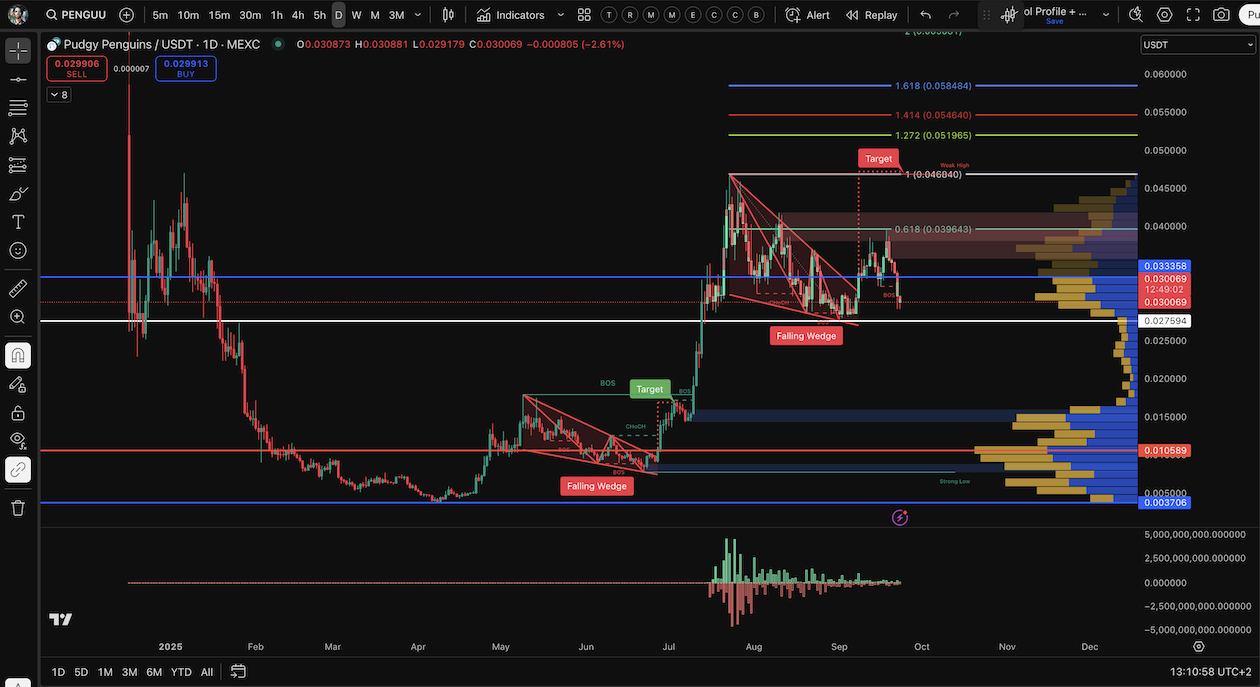Image resolution: width=1260 pixels, height=687 pixels.
Task: Expand the collapsed indicators legend showing 8
Action: click(58, 95)
